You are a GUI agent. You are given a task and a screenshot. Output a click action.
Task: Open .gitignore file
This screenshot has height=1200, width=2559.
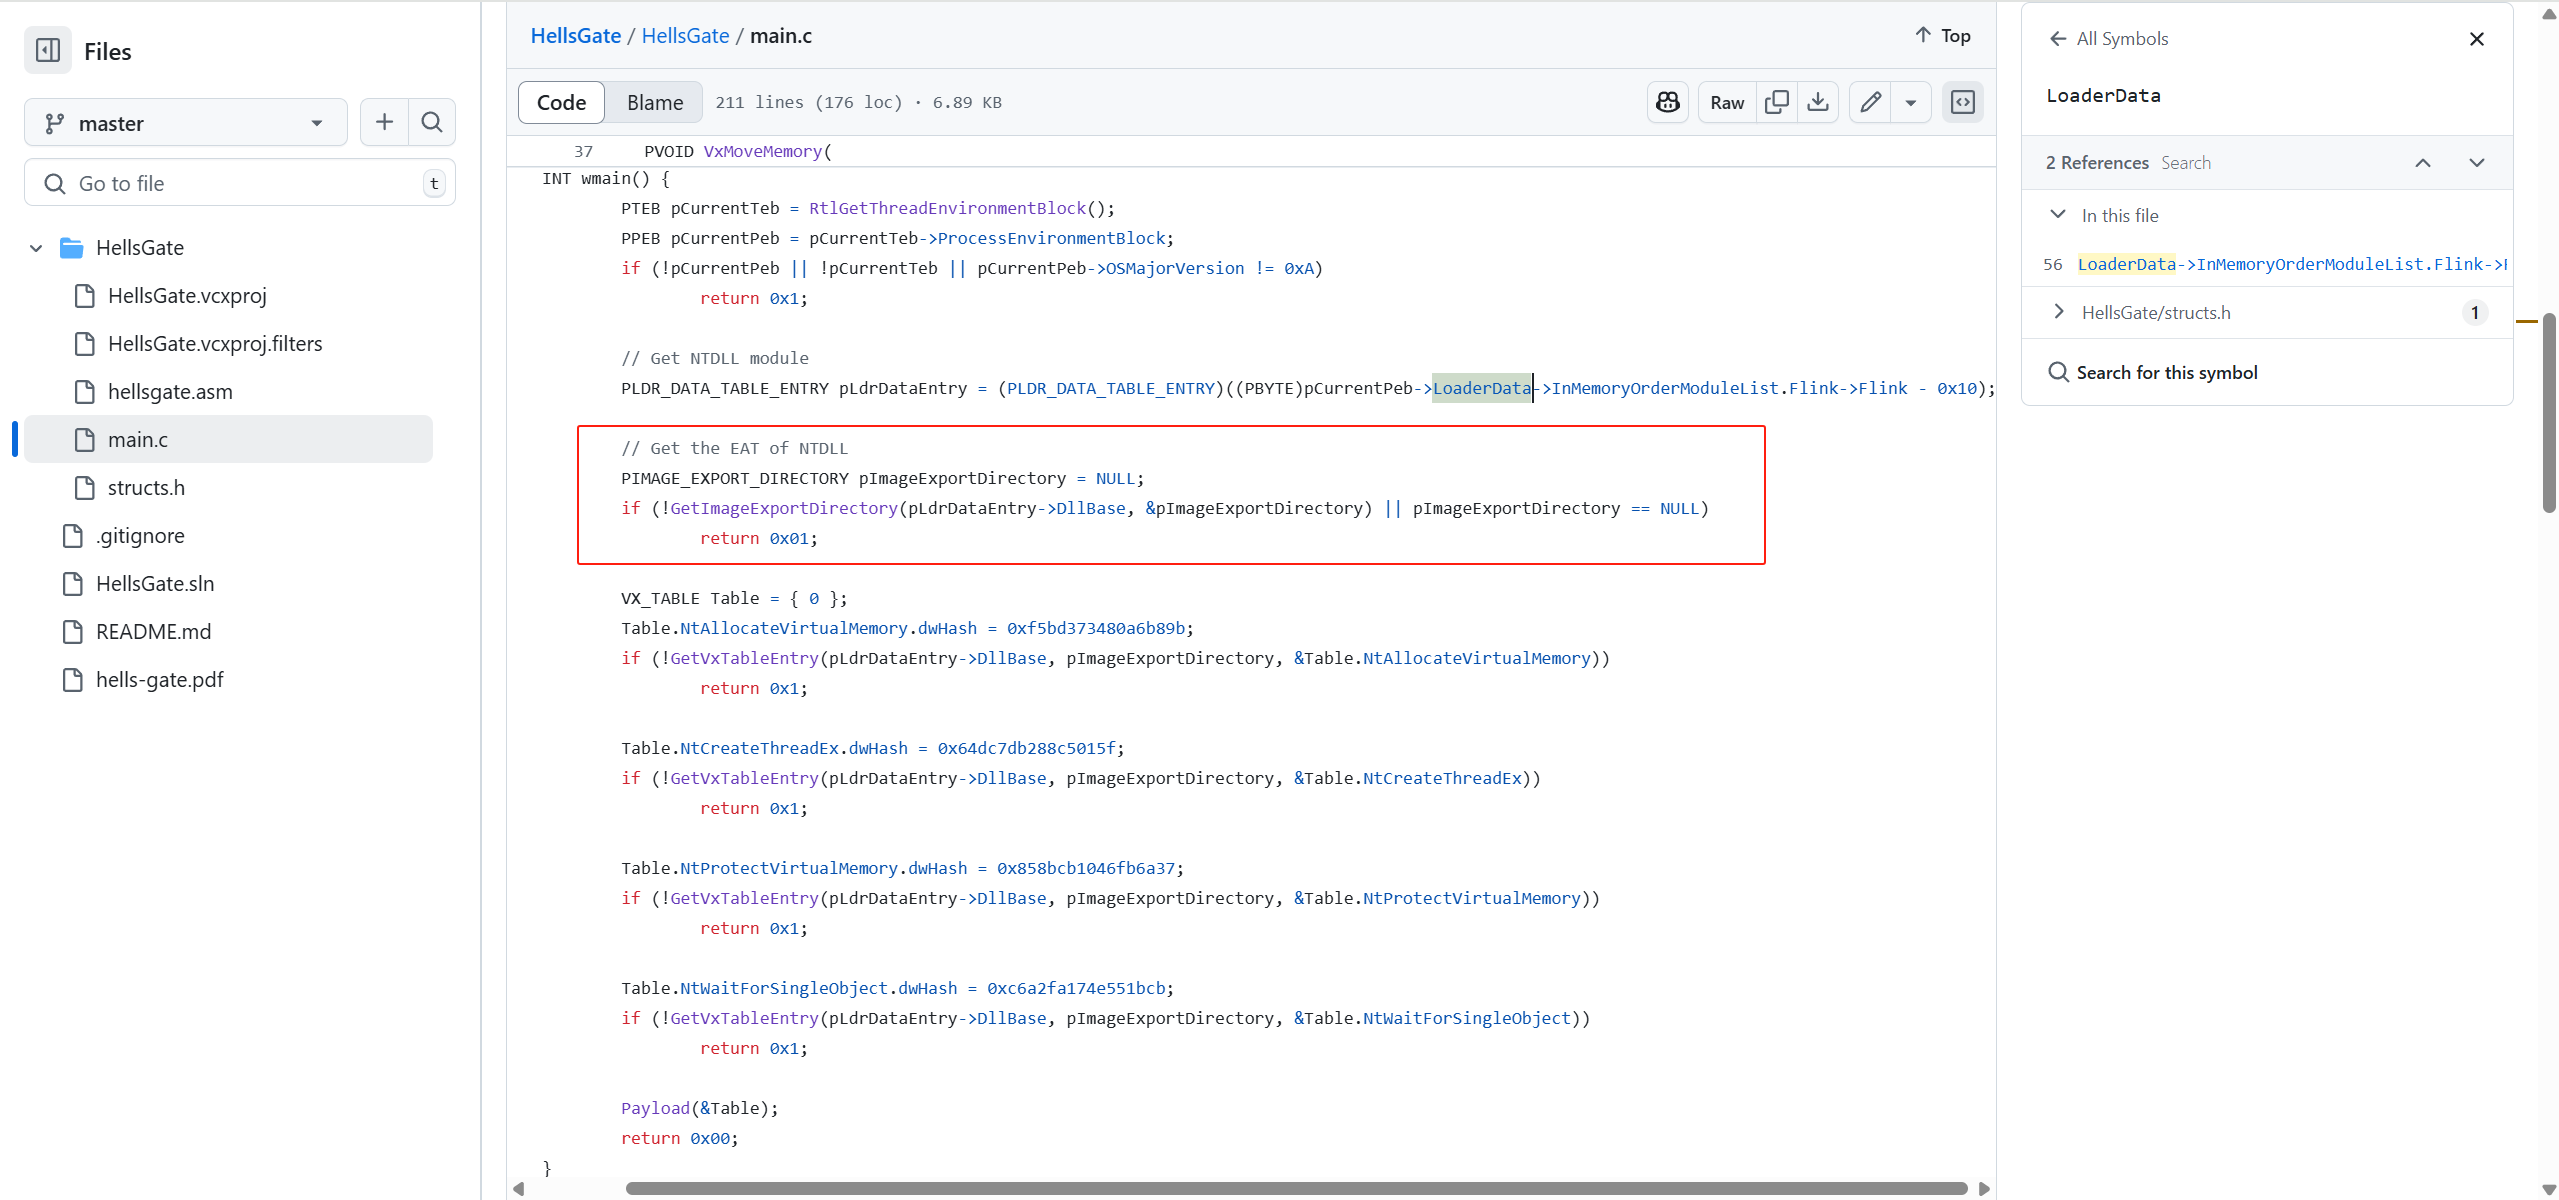click(x=140, y=536)
